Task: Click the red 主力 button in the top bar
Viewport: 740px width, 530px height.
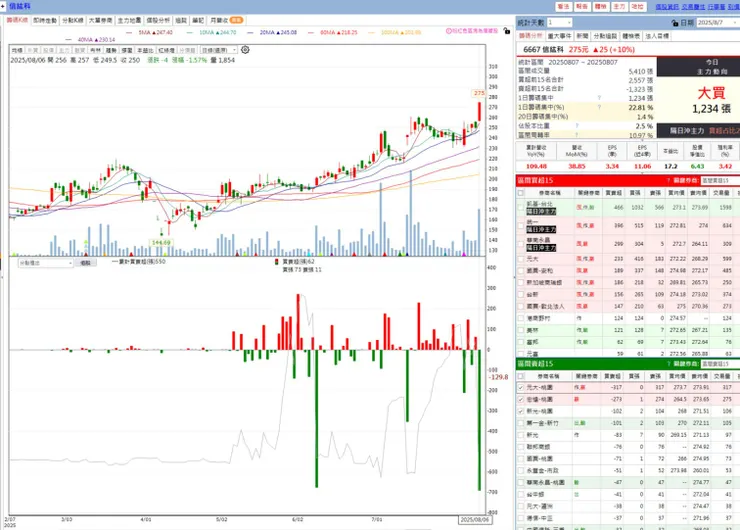Action: point(619,7)
